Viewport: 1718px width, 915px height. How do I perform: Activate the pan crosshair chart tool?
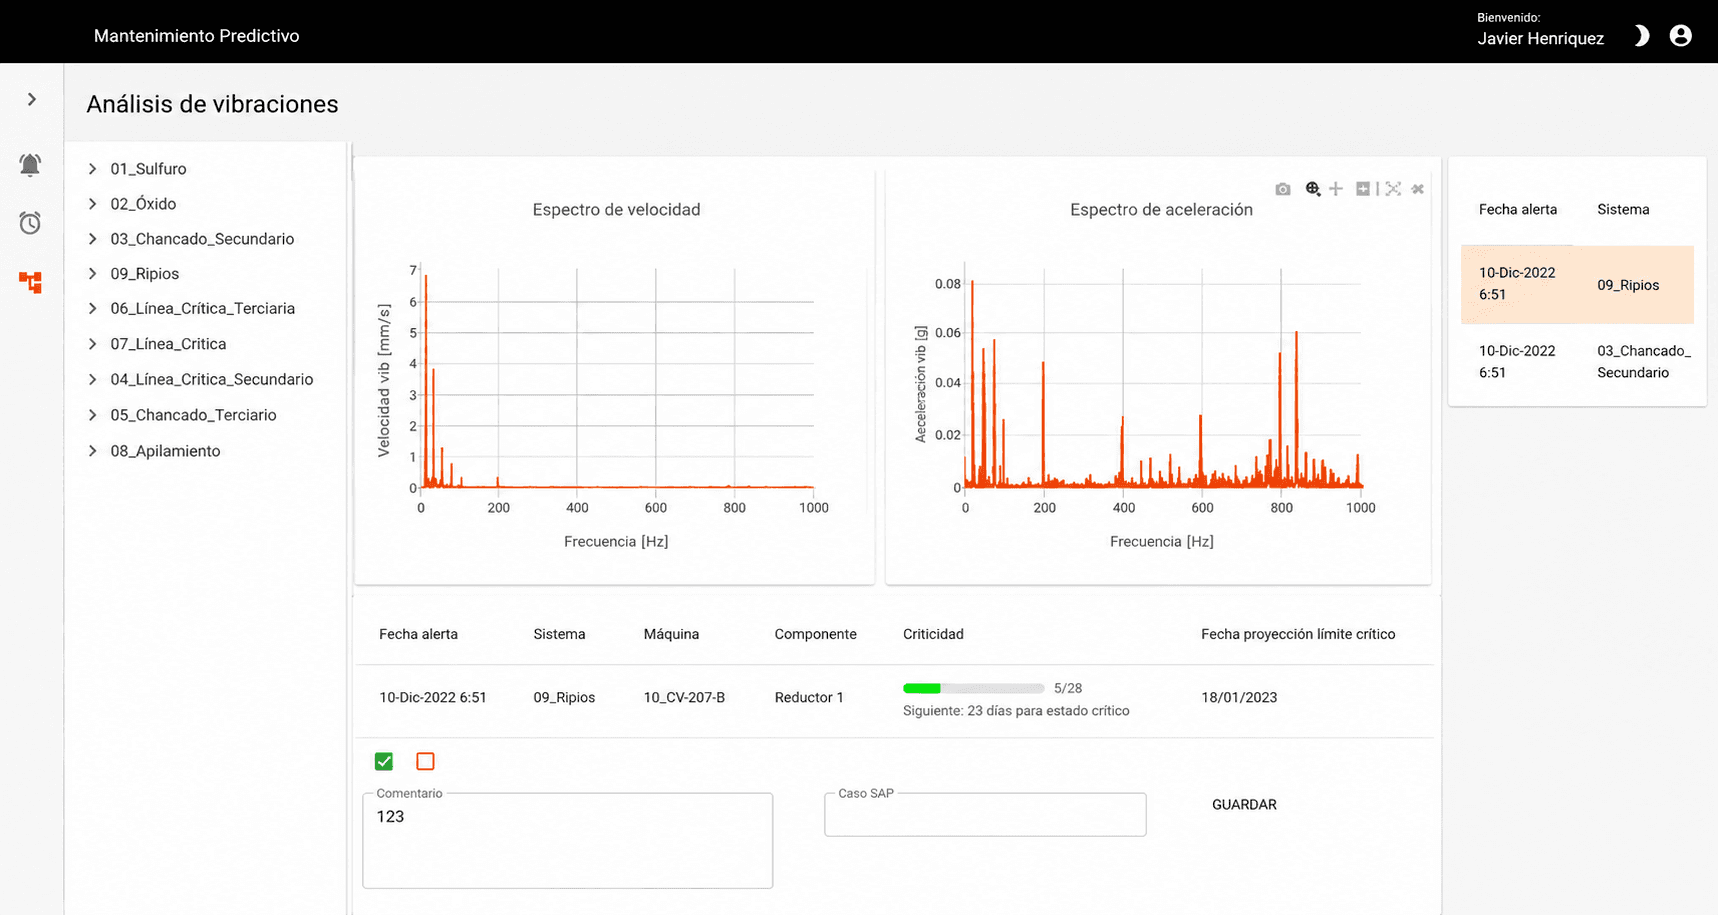coord(1336,189)
